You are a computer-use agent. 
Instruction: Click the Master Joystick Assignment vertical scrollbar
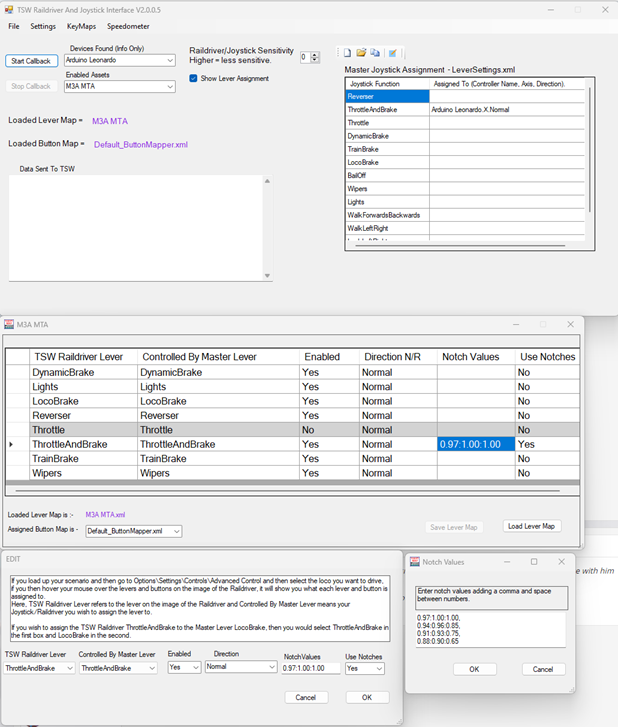click(590, 148)
